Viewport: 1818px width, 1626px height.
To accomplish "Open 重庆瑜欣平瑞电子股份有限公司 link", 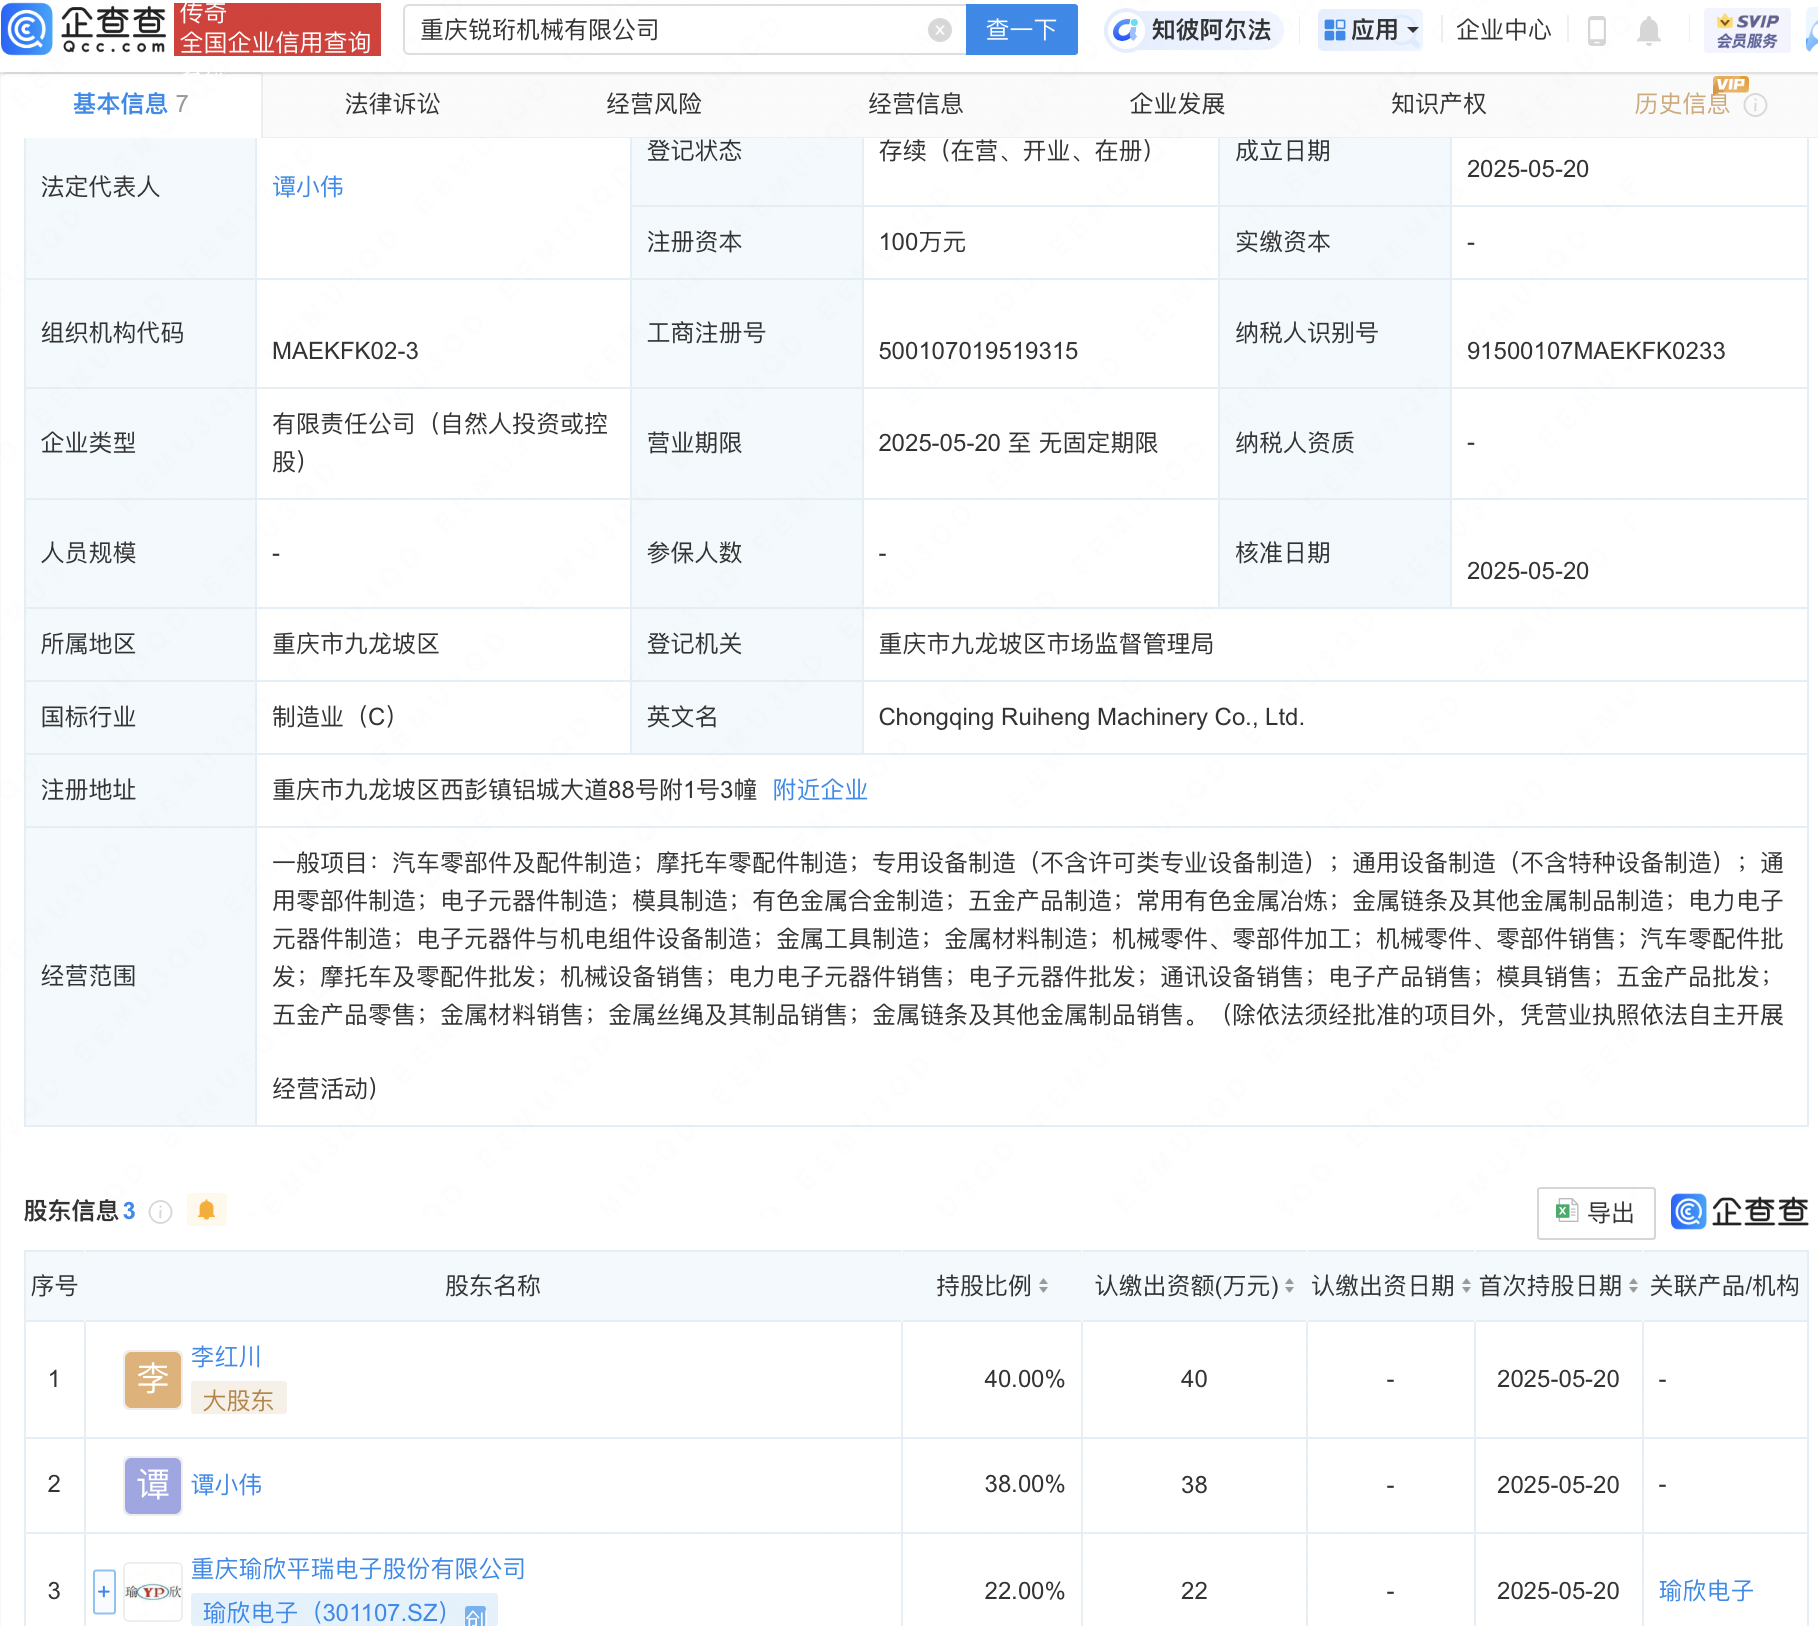I will point(358,1569).
